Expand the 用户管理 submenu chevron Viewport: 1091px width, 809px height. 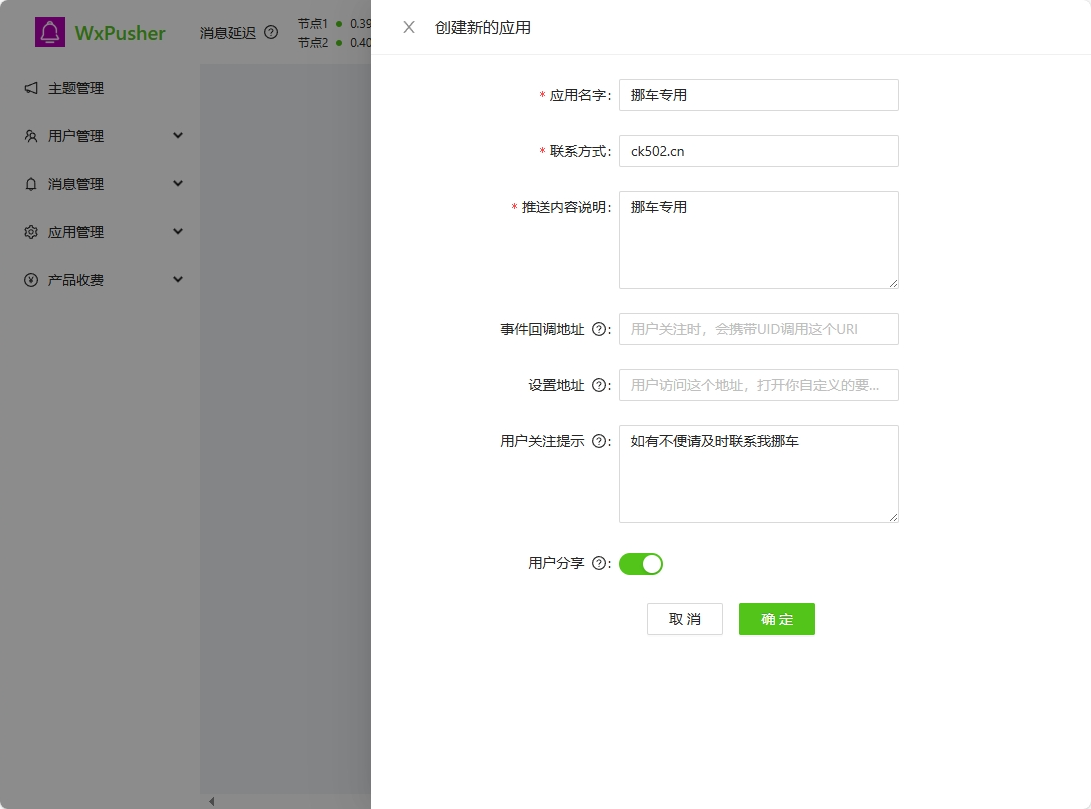click(177, 136)
